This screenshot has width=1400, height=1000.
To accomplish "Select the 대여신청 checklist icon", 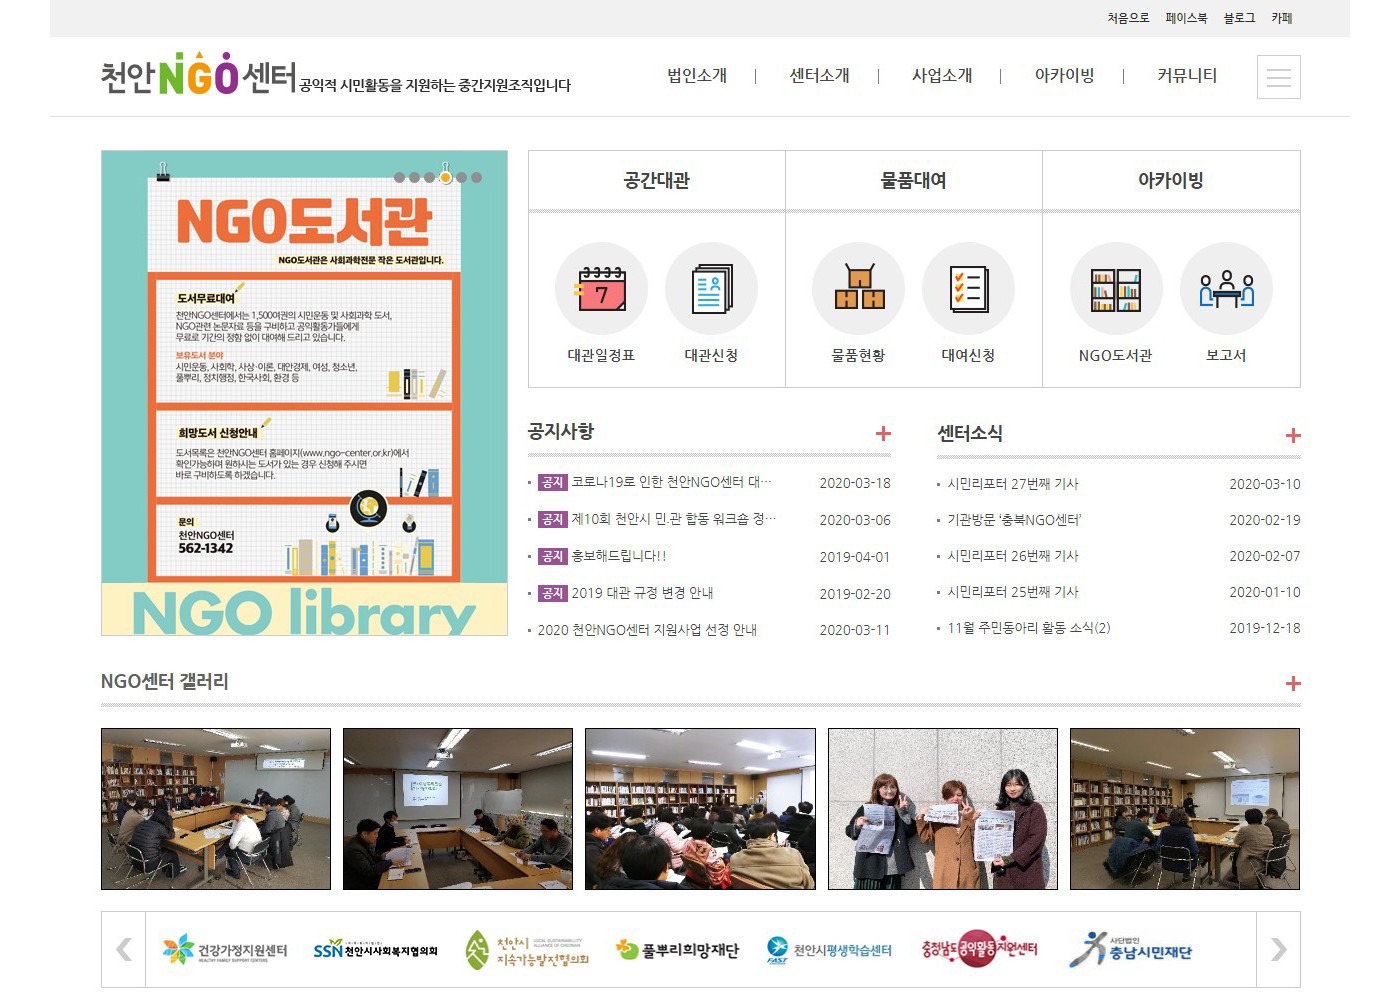I will (968, 289).
